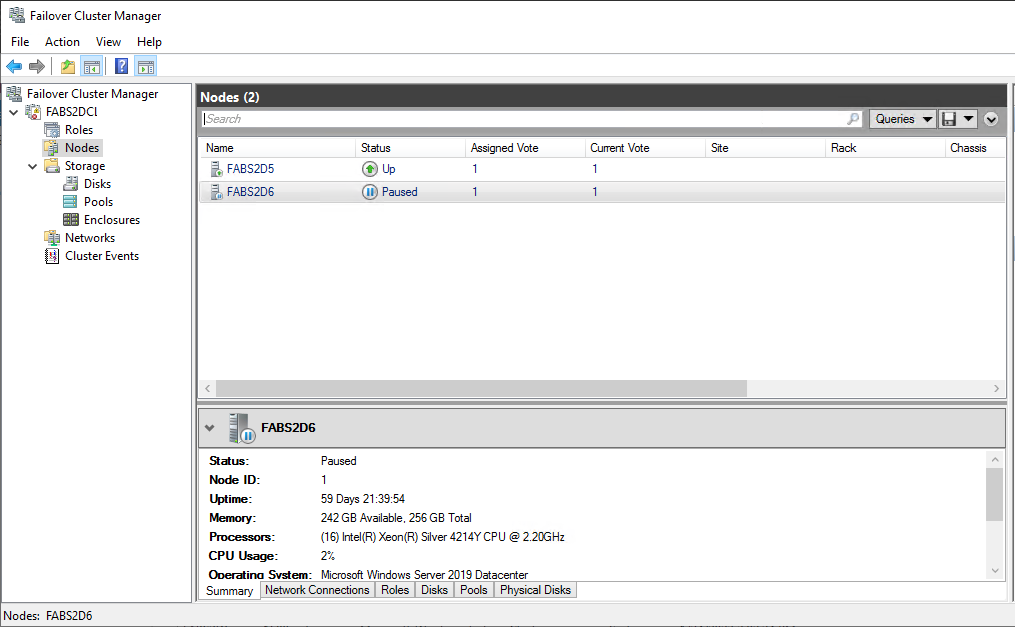Collapse the Storage tree node

pos(32,166)
